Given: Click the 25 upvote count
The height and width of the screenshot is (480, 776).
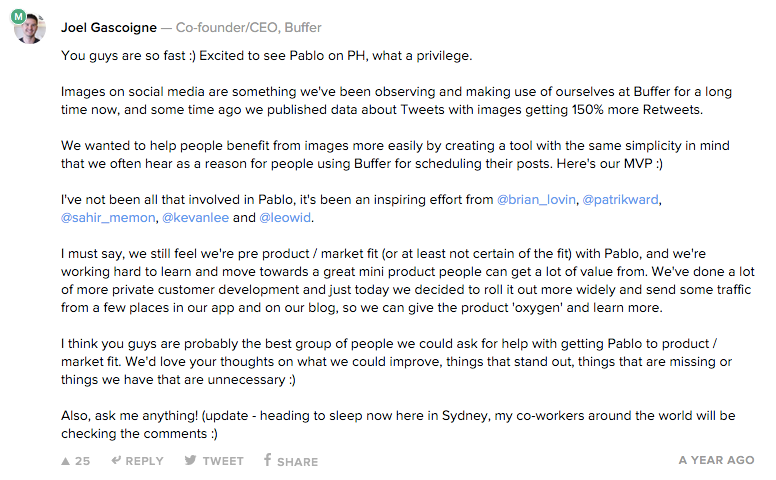Looking at the screenshot, I should [x=82, y=461].
